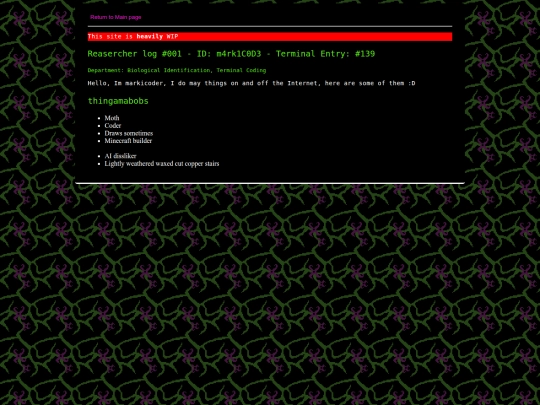Image resolution: width=540 pixels, height=405 pixels.
Task: Click the 'Hello, Im markicoder' intro sentence
Action: (251, 83)
